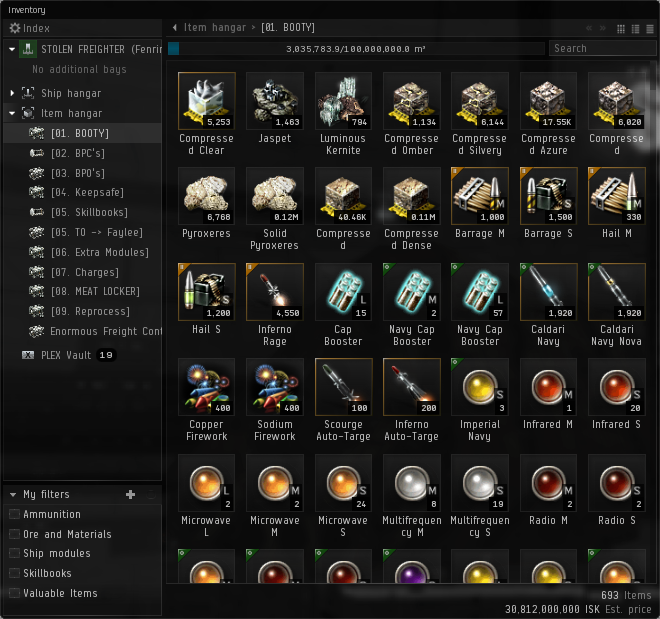This screenshot has height=619, width=660.
Task: Select the Infrared M crystal
Action: [548, 387]
